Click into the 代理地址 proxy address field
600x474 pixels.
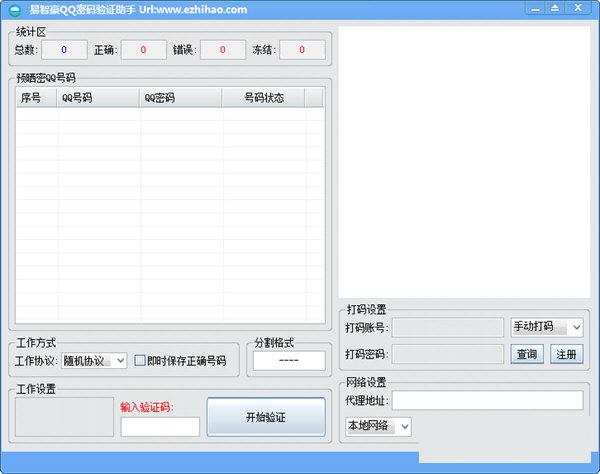487,400
